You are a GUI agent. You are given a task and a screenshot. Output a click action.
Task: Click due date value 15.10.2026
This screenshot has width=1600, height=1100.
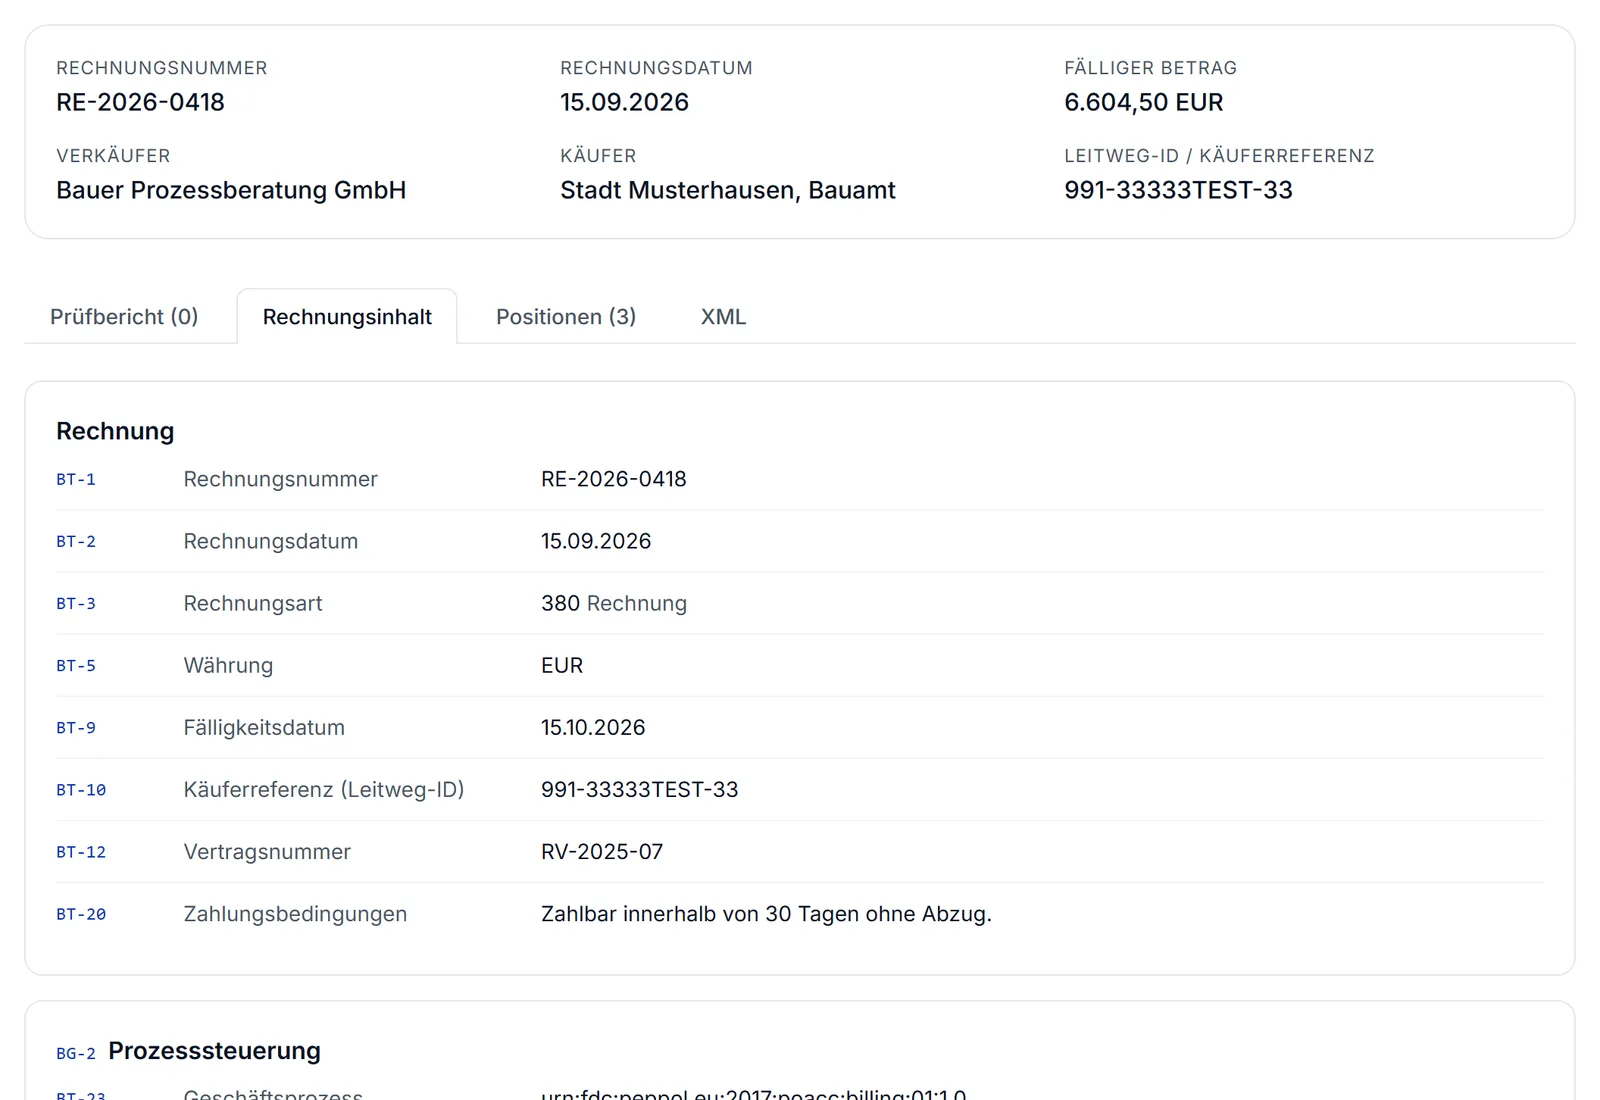click(593, 727)
